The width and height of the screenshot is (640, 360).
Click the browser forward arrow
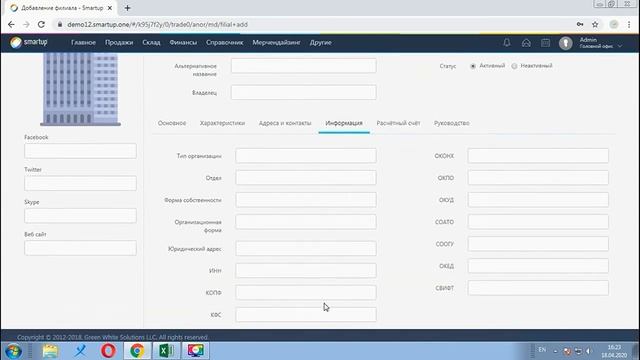tap(26, 24)
